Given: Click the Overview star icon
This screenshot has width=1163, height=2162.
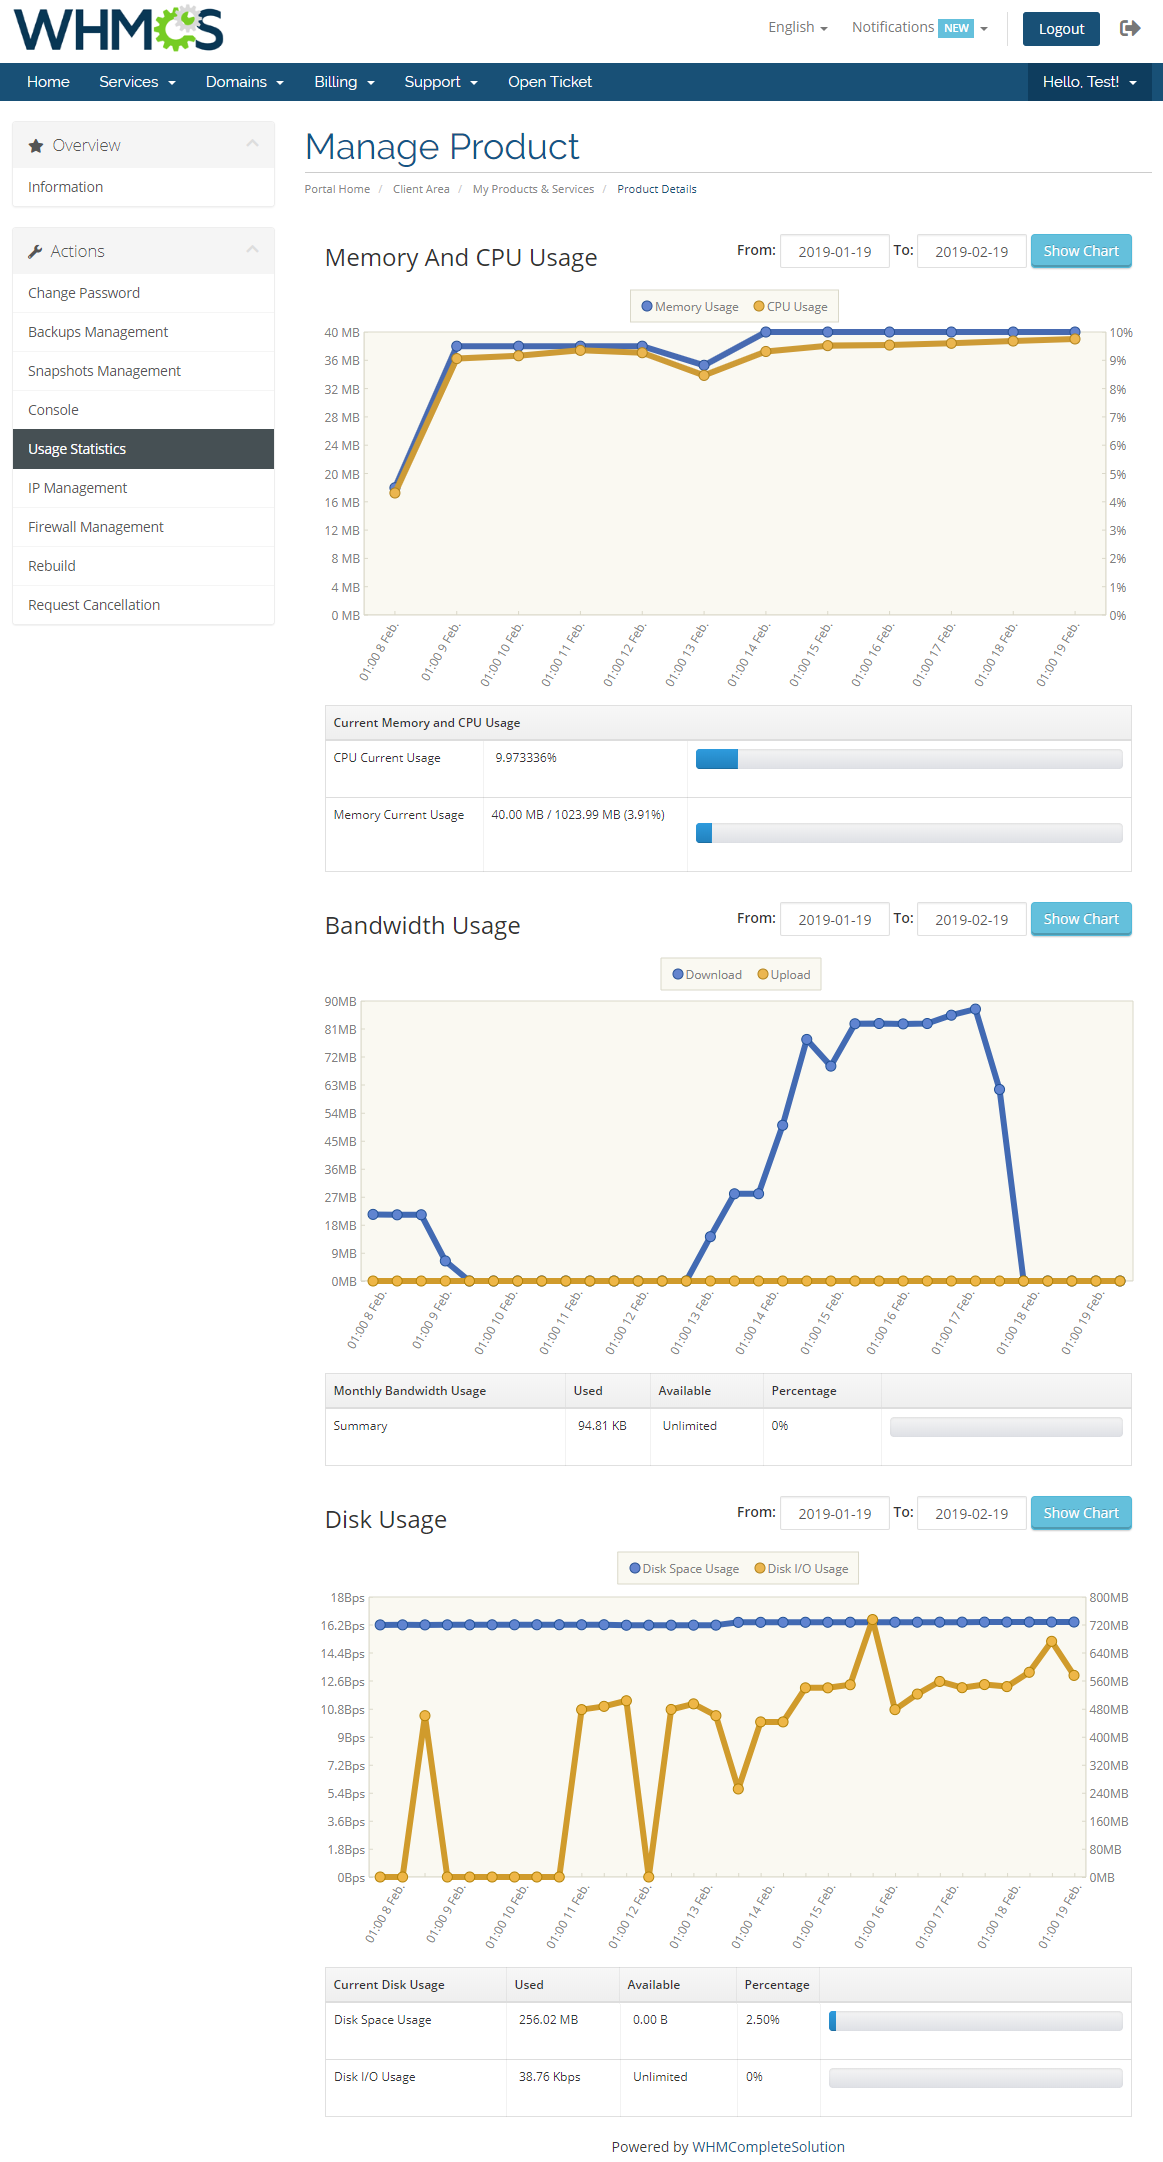Looking at the screenshot, I should point(36,146).
